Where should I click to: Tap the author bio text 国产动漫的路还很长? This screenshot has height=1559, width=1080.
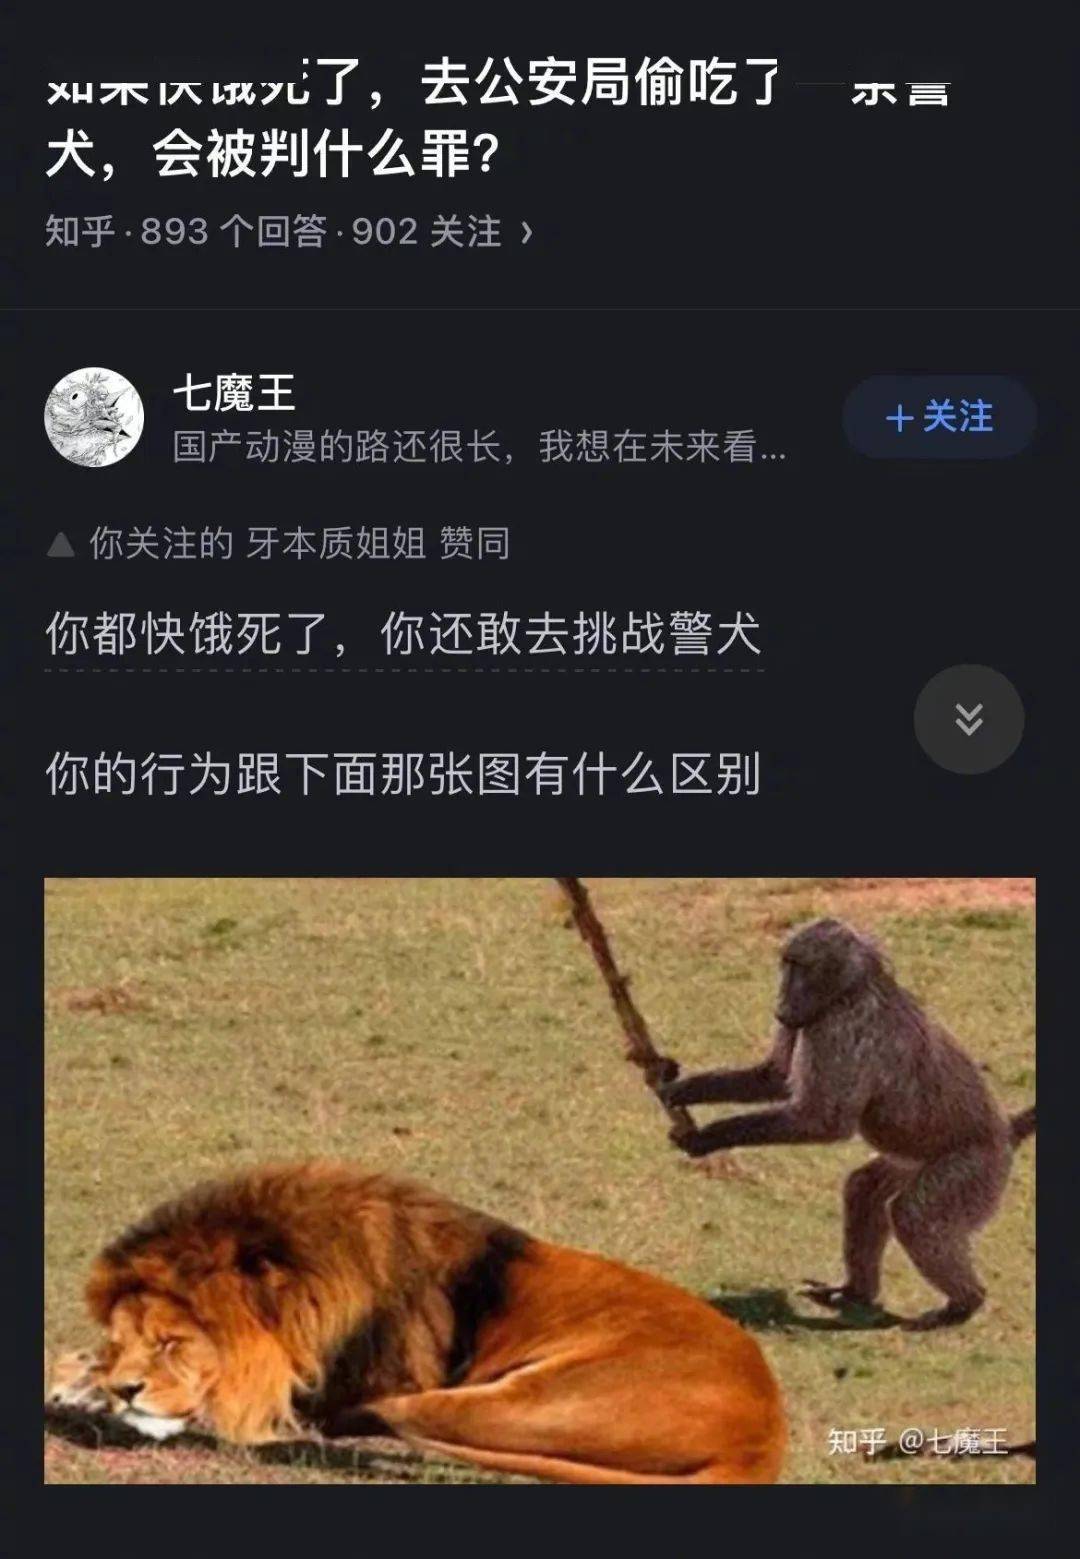click(x=478, y=446)
